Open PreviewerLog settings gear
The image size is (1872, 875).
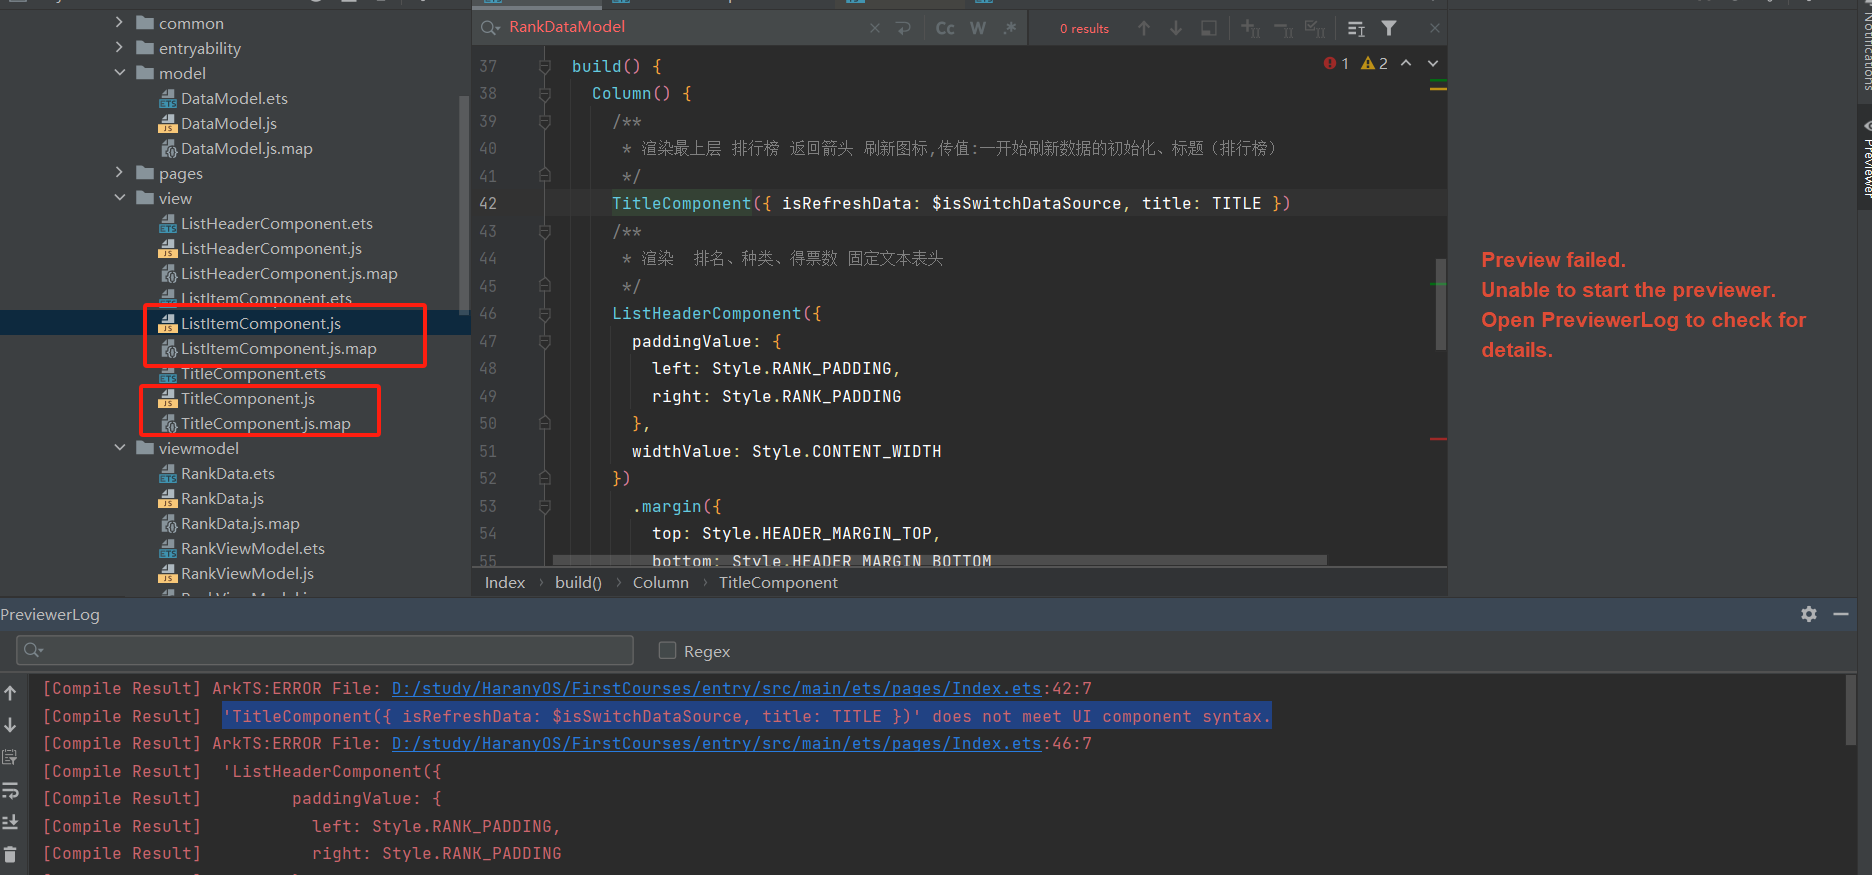tap(1809, 614)
